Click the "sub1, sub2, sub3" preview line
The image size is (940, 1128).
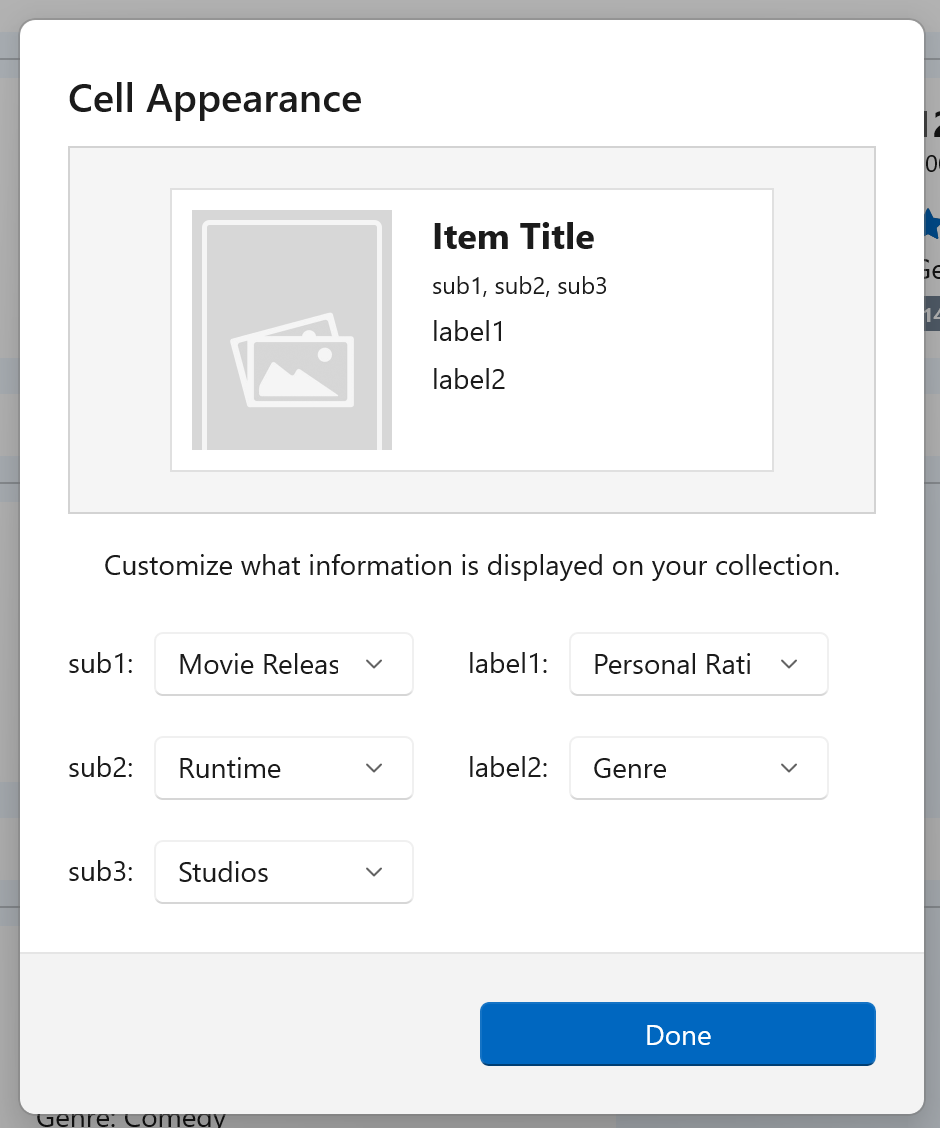[x=519, y=287]
